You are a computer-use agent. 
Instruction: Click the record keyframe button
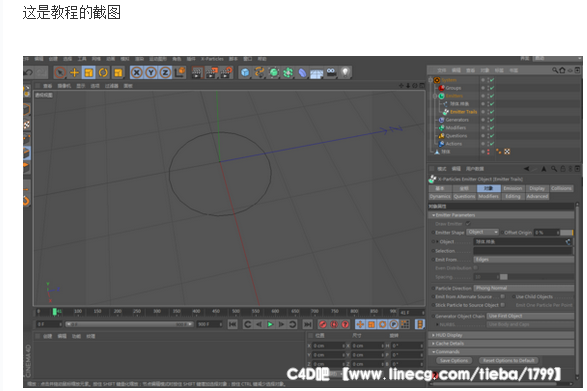coord(322,324)
